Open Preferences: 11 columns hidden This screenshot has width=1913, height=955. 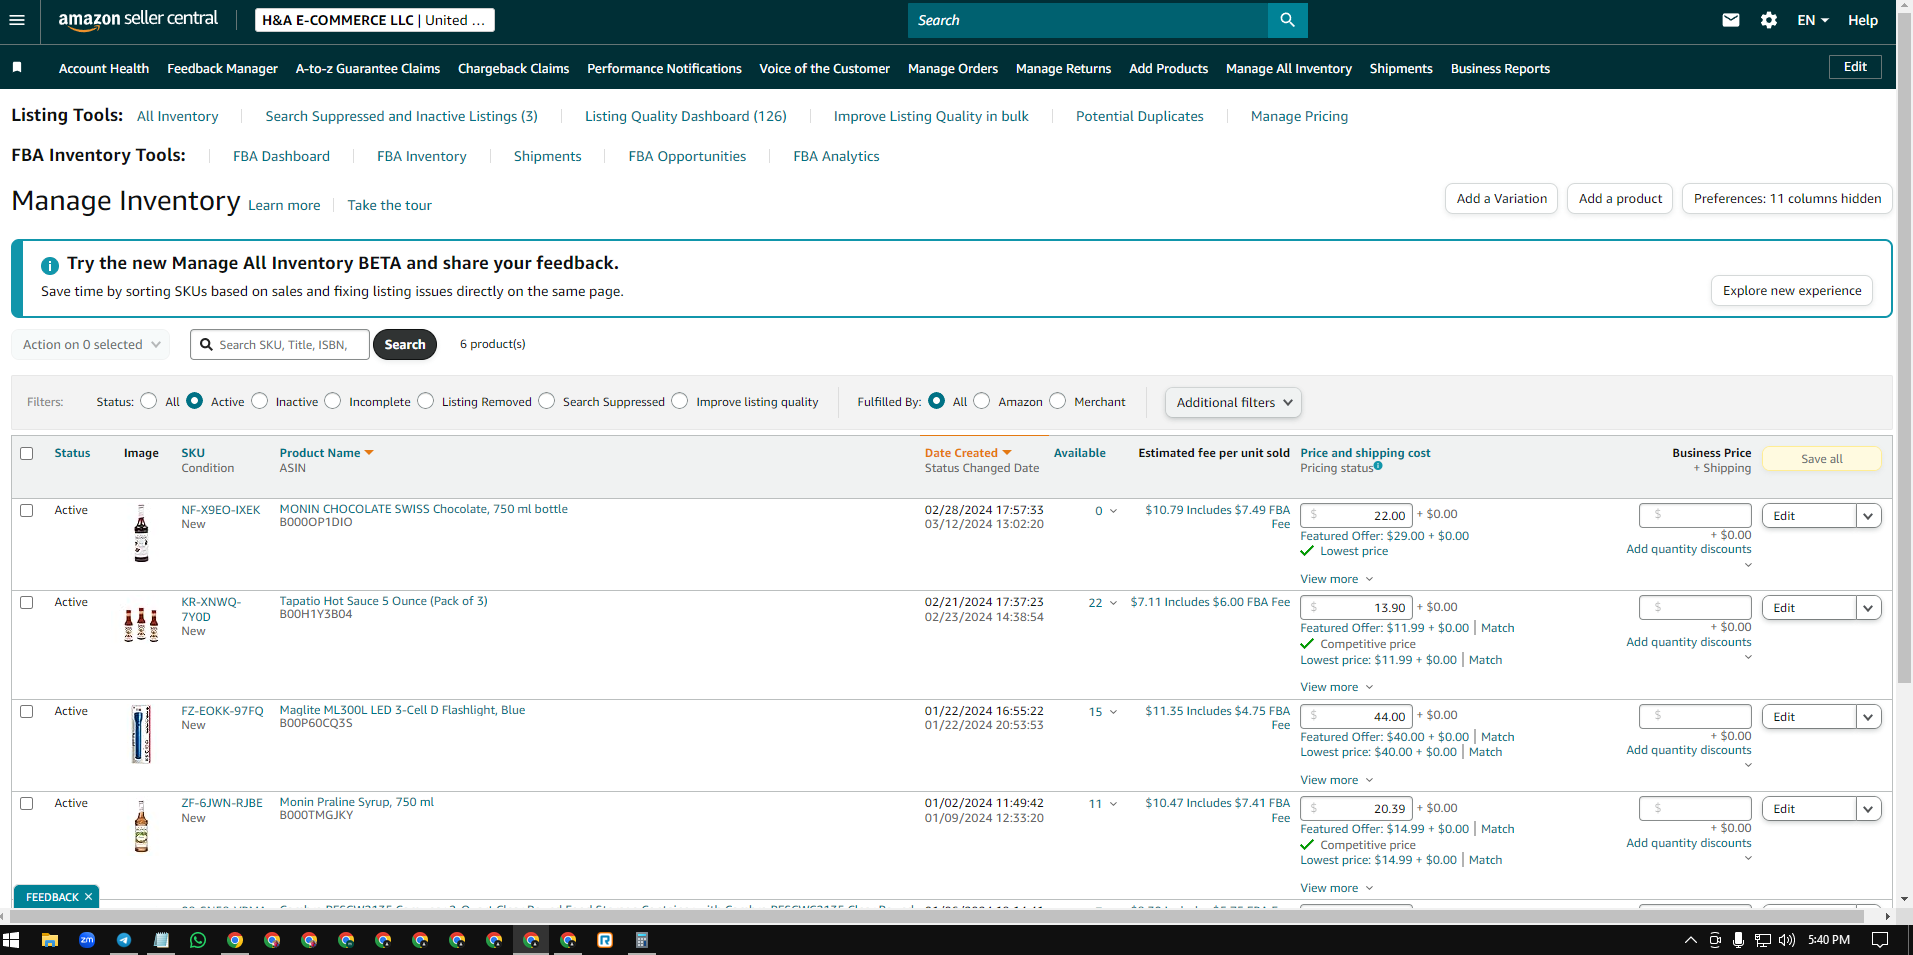1787,198
